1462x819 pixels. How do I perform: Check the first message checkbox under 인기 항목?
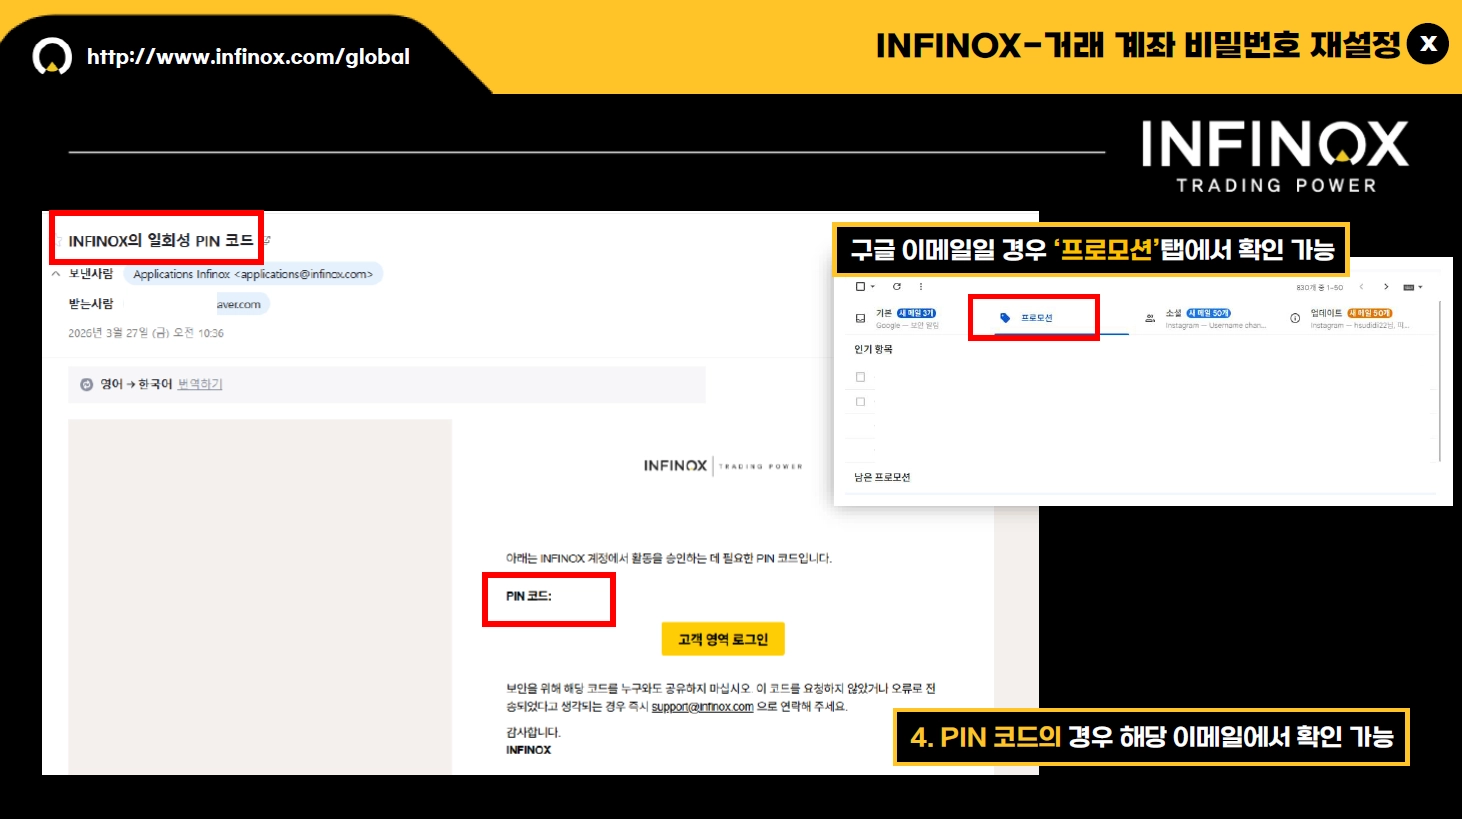[860, 377]
